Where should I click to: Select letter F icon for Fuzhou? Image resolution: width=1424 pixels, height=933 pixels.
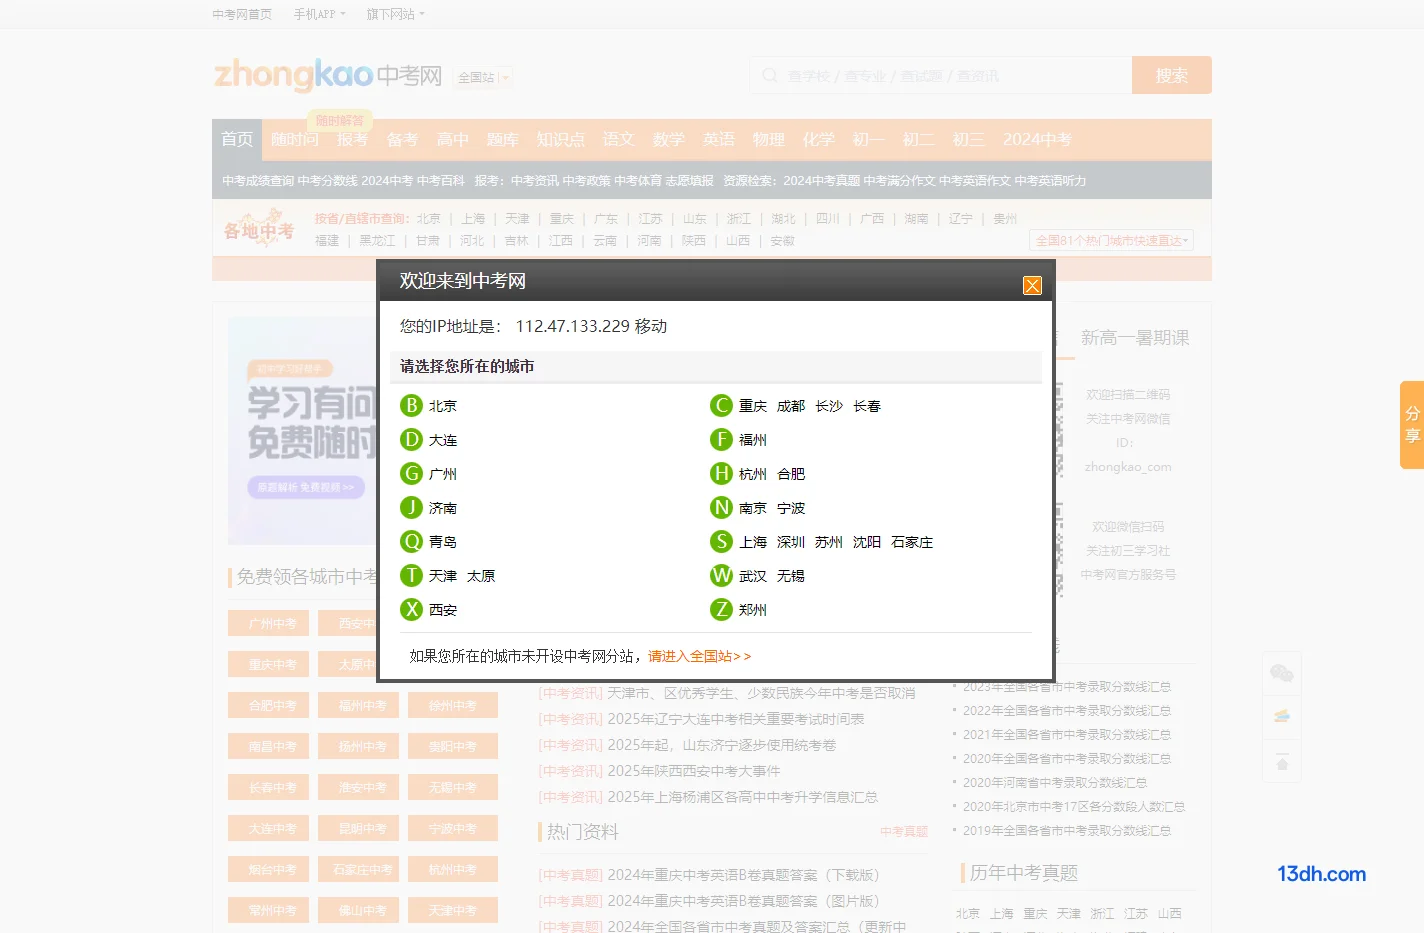click(721, 439)
